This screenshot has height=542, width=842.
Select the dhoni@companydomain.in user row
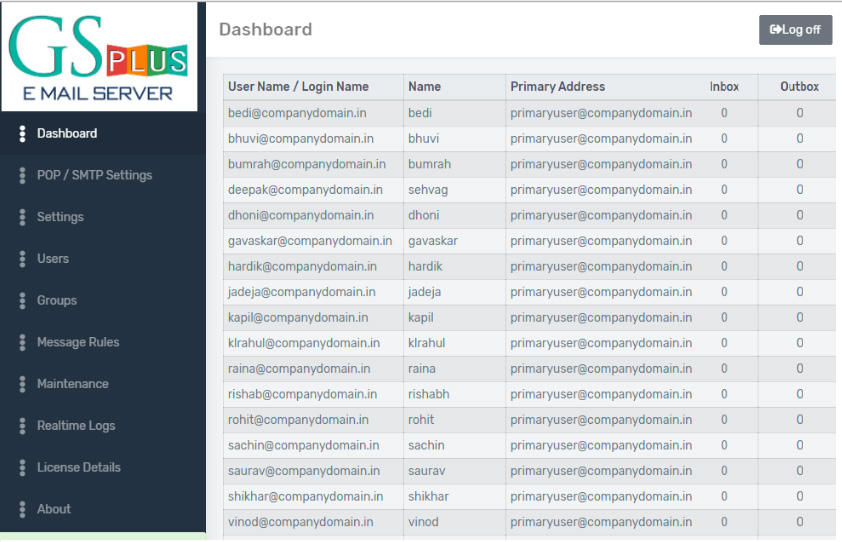(x=300, y=215)
